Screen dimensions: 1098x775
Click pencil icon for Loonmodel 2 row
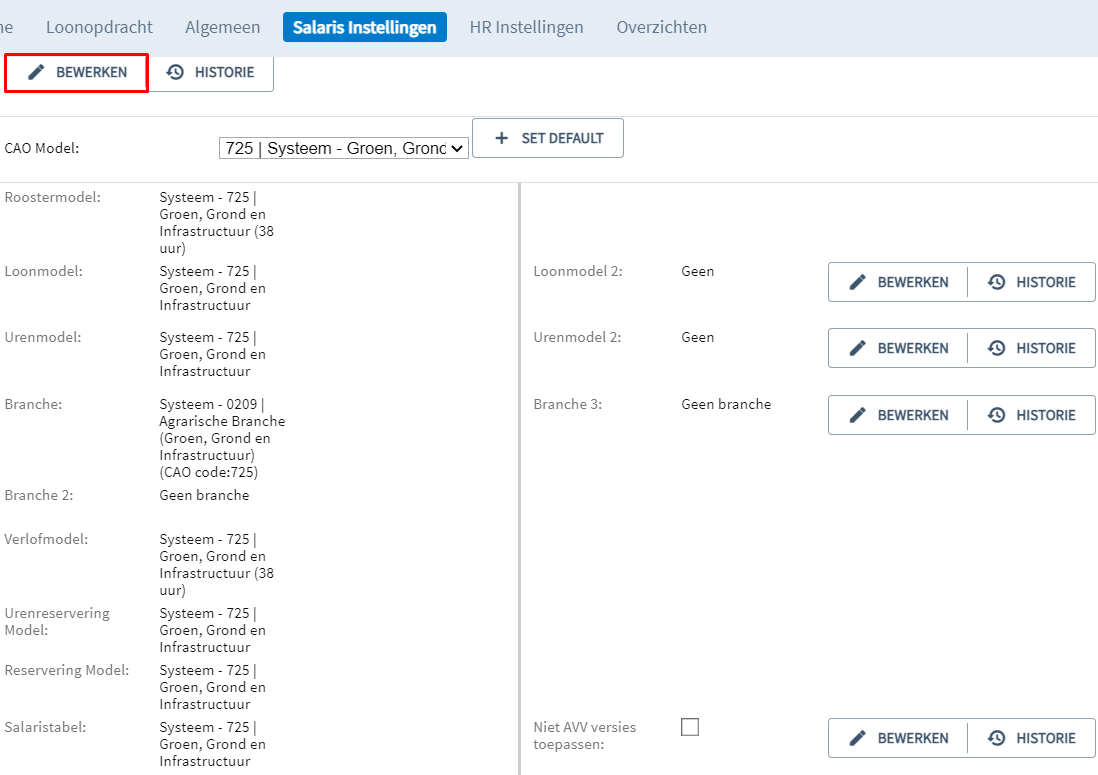857,282
